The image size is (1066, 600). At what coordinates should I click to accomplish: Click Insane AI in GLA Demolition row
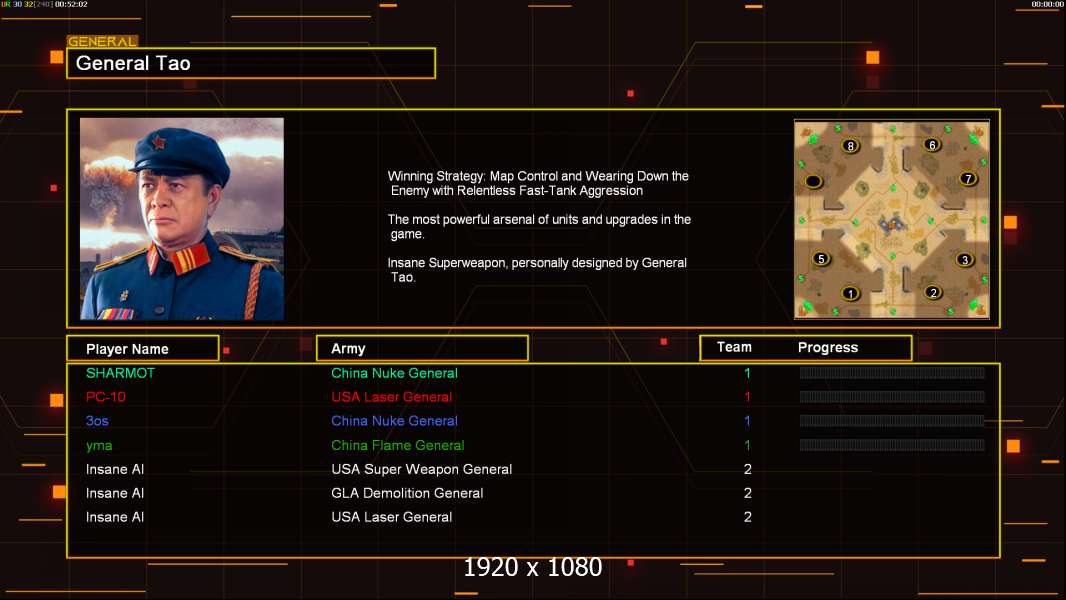coord(115,493)
